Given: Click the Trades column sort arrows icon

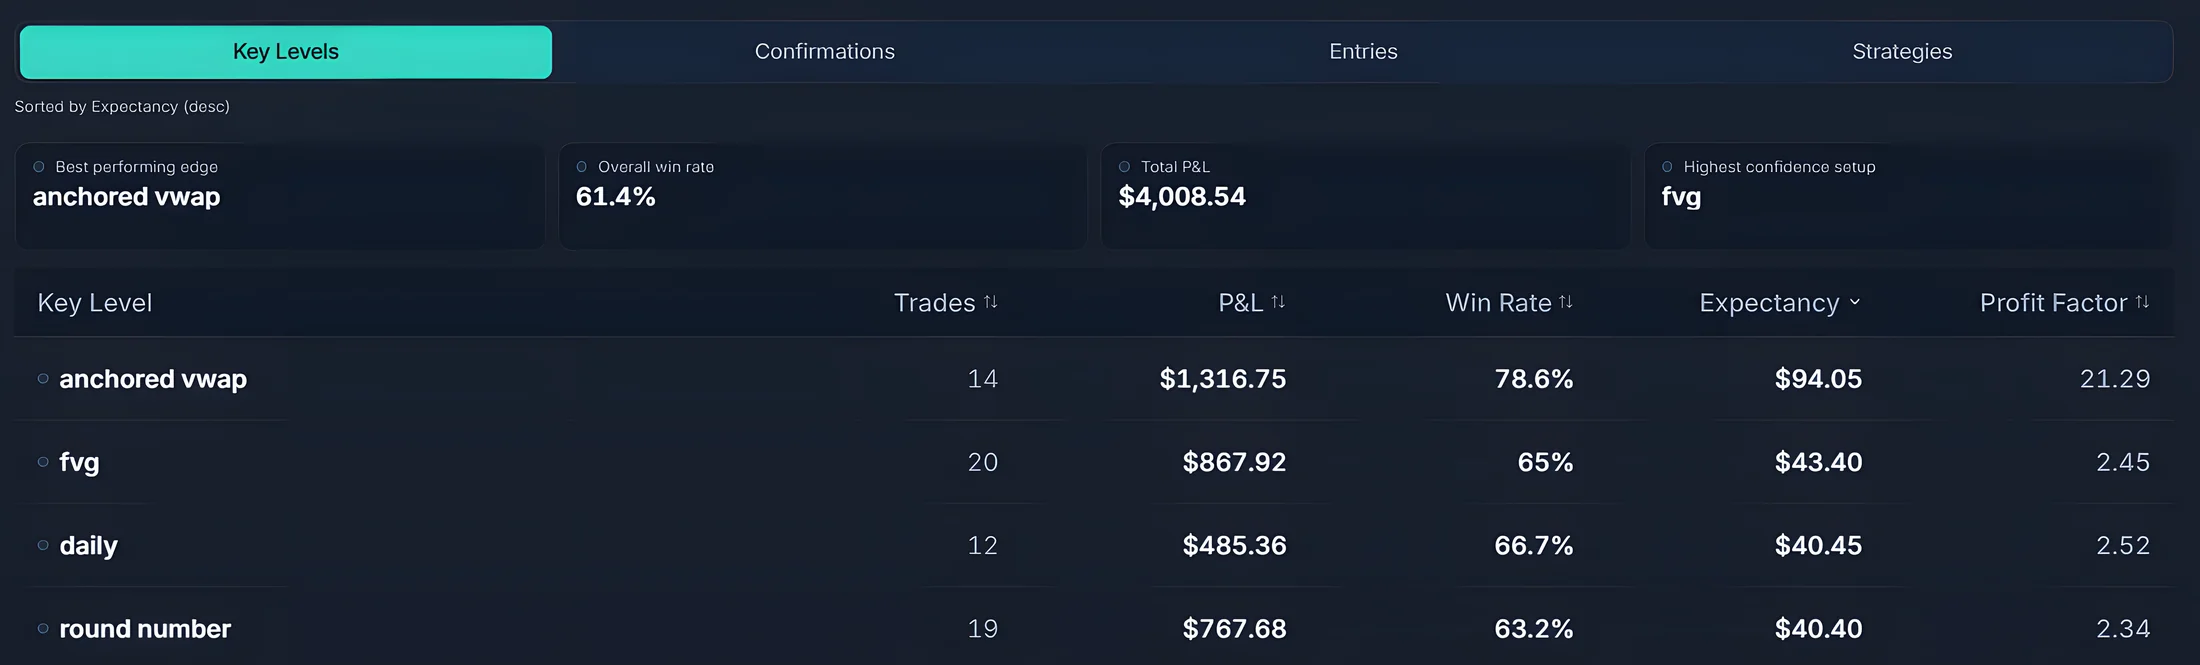Looking at the screenshot, I should coord(991,302).
